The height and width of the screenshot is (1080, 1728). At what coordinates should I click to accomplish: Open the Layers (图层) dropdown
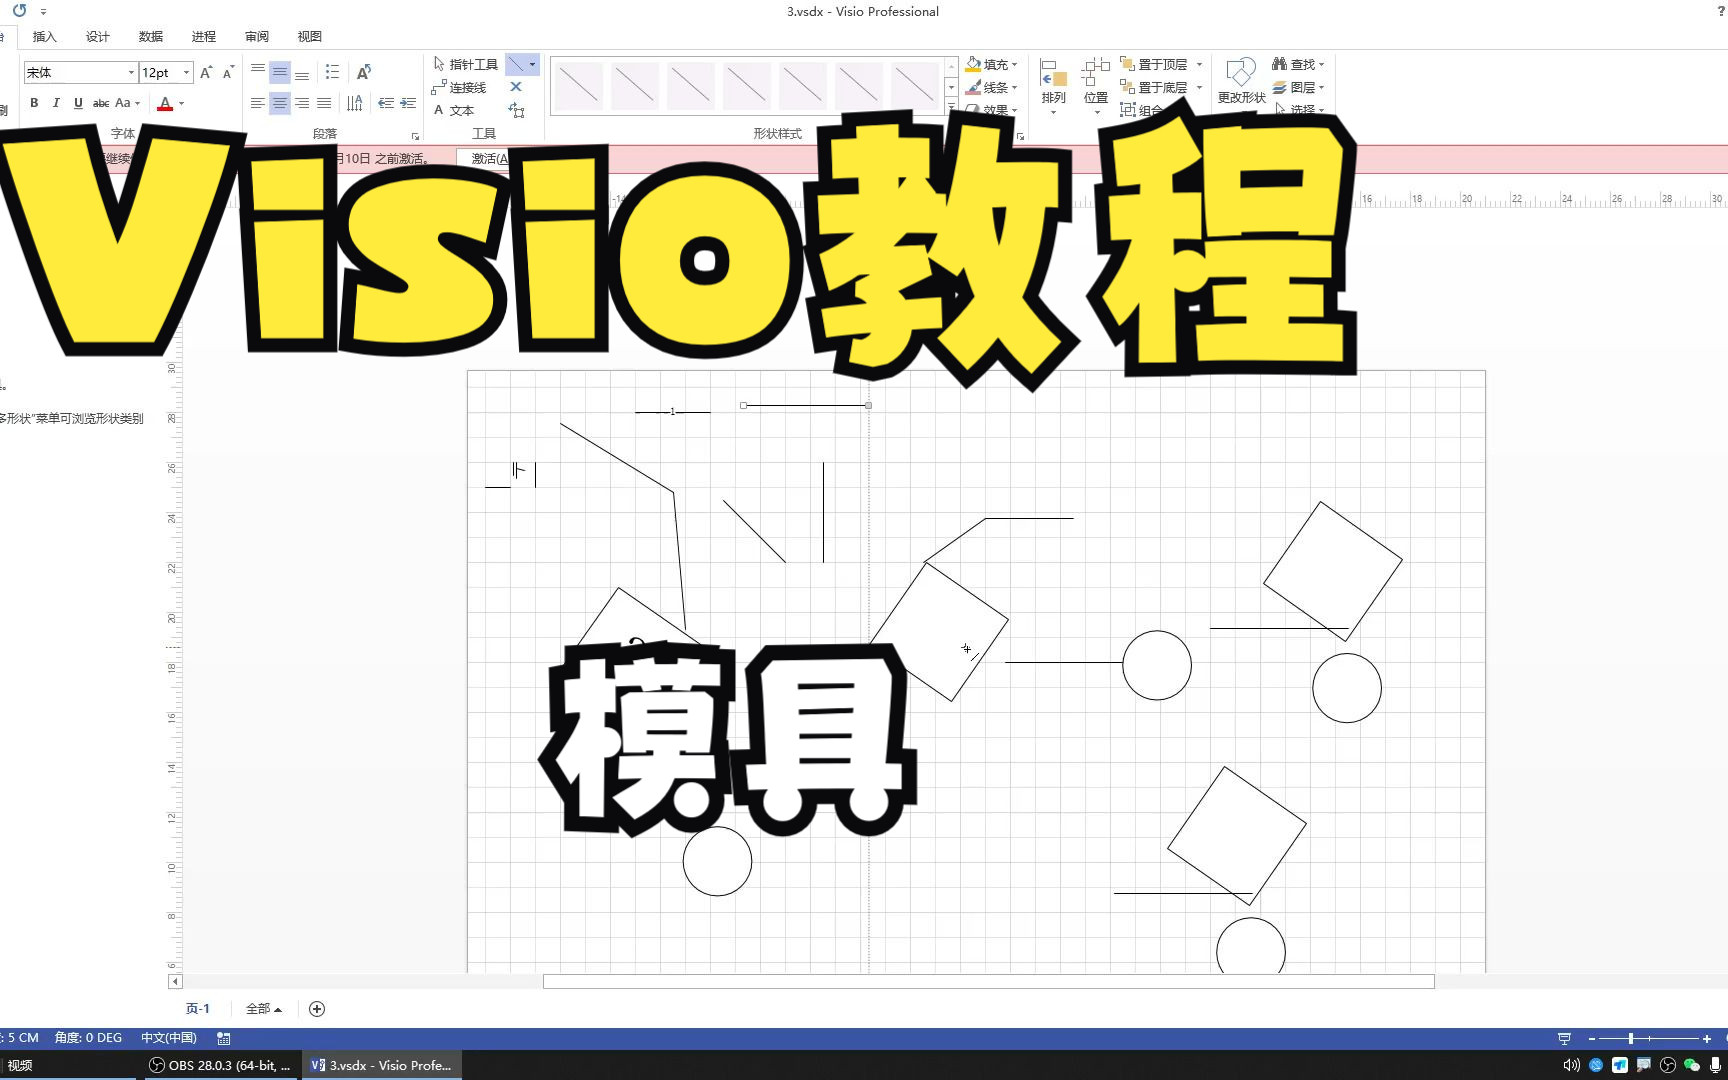tap(1298, 88)
